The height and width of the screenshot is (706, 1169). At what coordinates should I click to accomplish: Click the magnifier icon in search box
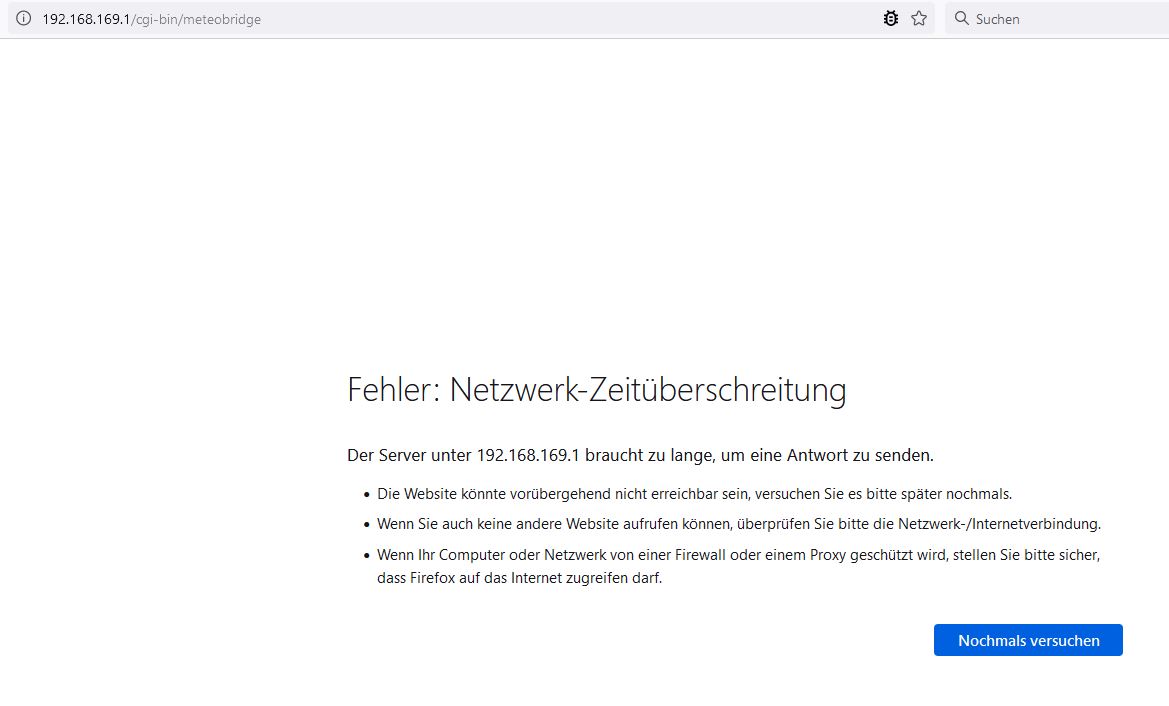point(962,19)
